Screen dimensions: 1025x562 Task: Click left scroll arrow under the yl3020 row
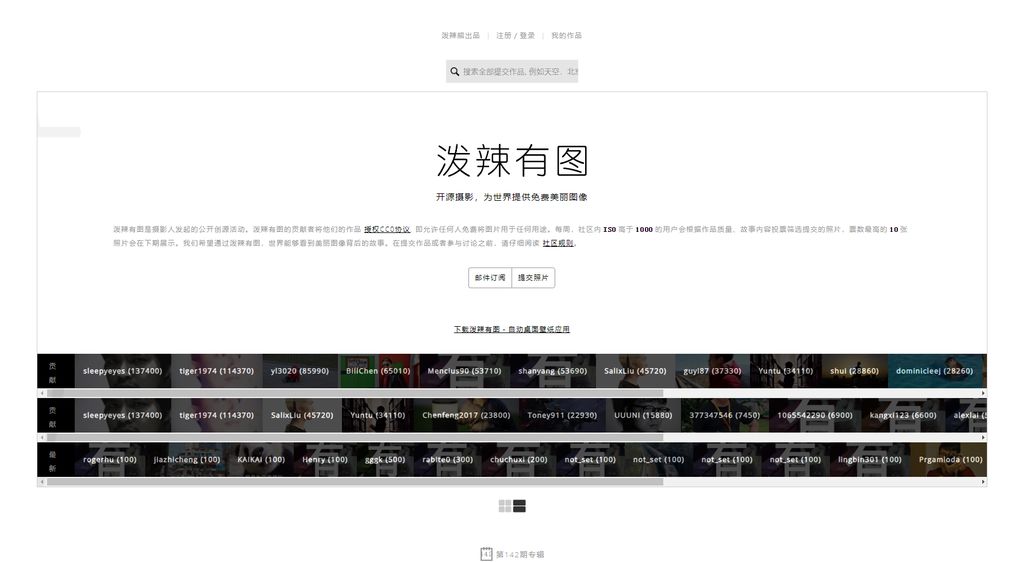coord(42,393)
